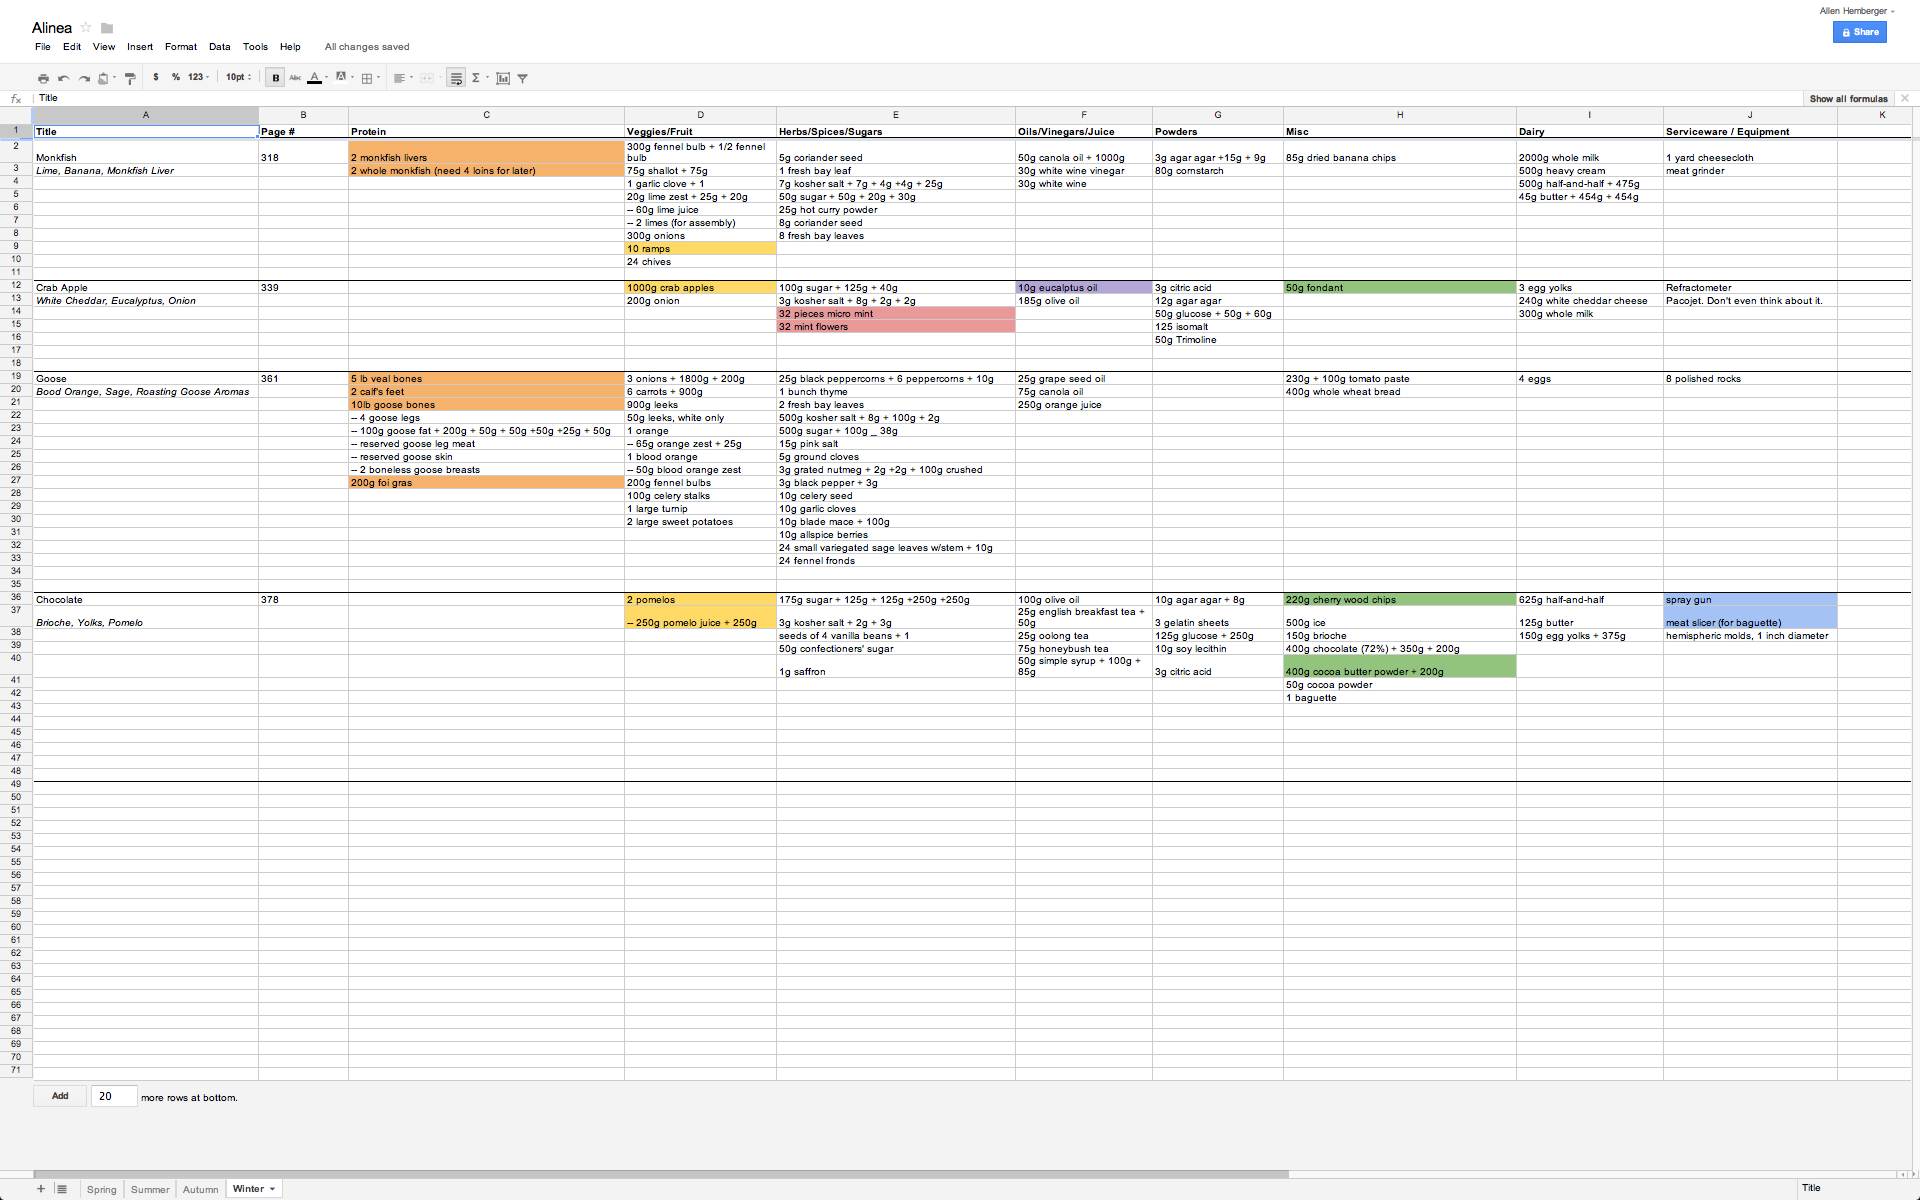Screen dimensions: 1920x1200
Task: Click the Undo arrow icon
Action: (64, 78)
